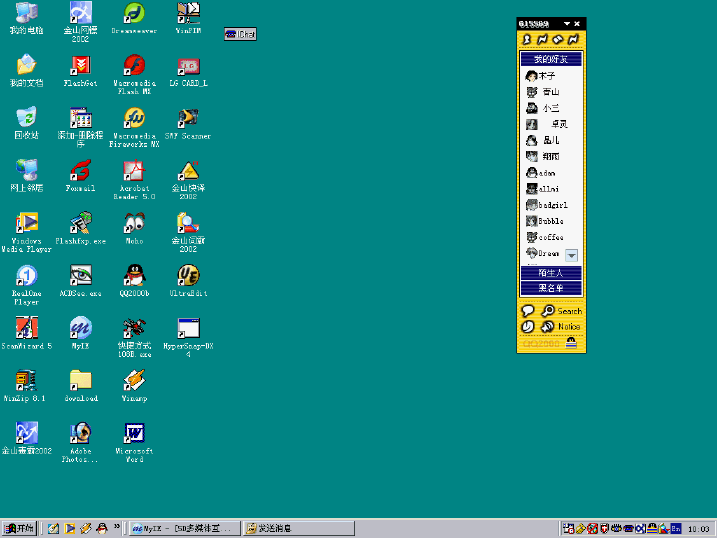Select the Winamp desktop icon
The height and width of the screenshot is (538, 717).
[134, 380]
